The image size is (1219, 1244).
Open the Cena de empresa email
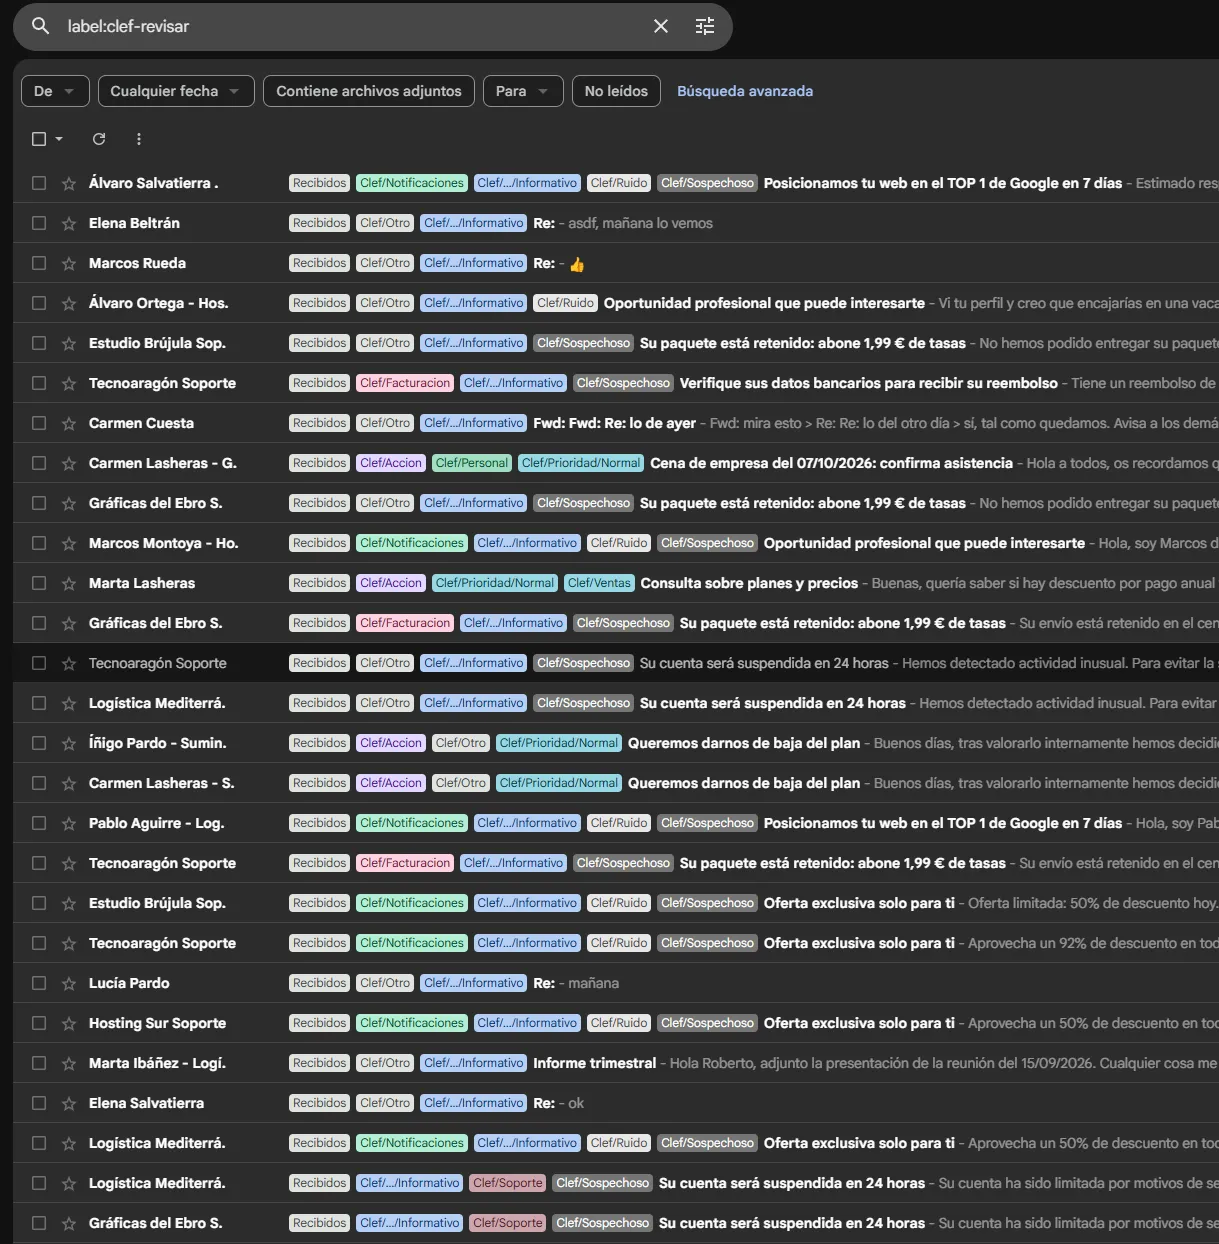[x=616, y=463]
